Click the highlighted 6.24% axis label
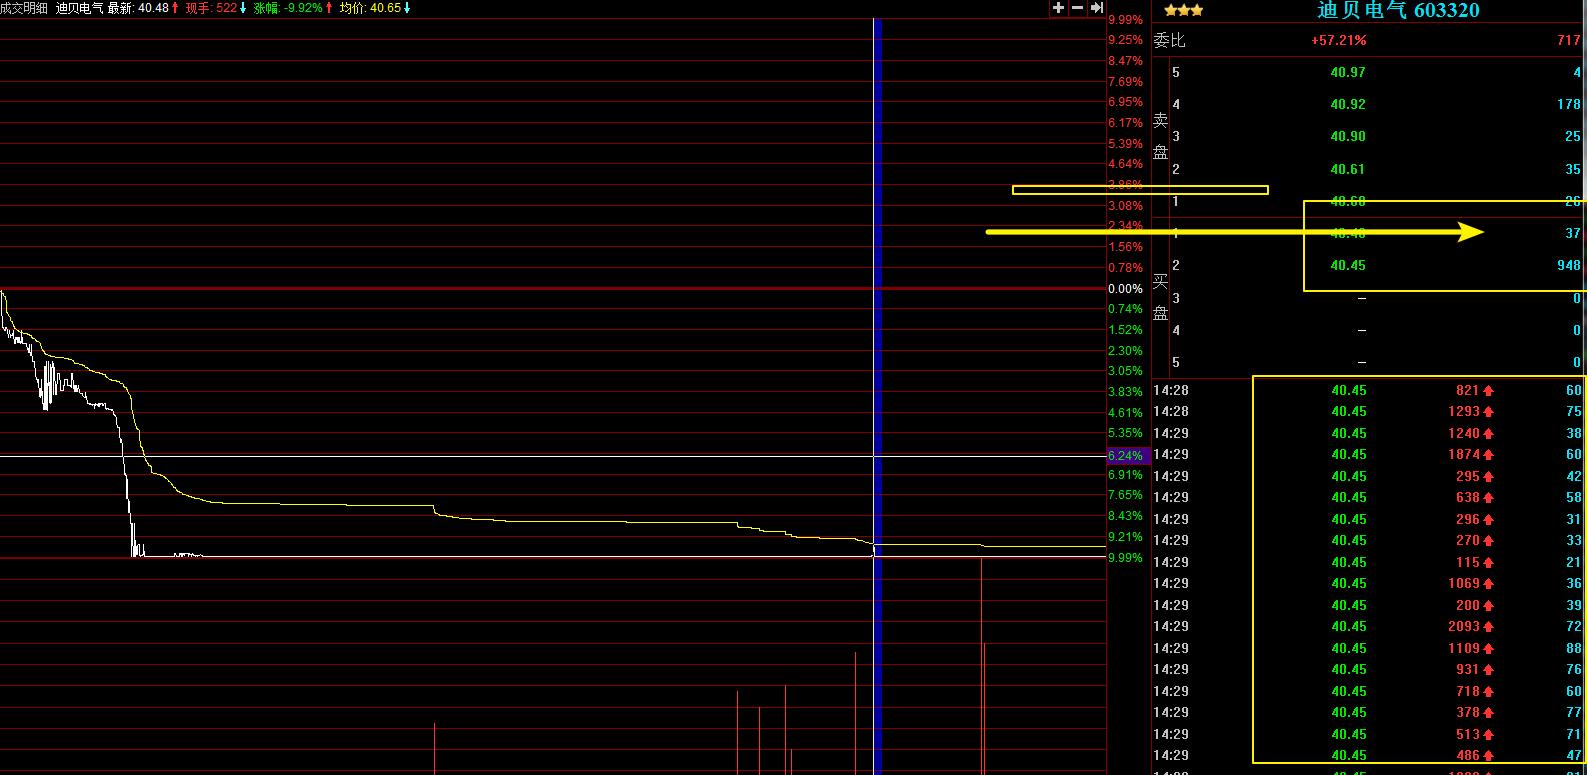 1125,455
